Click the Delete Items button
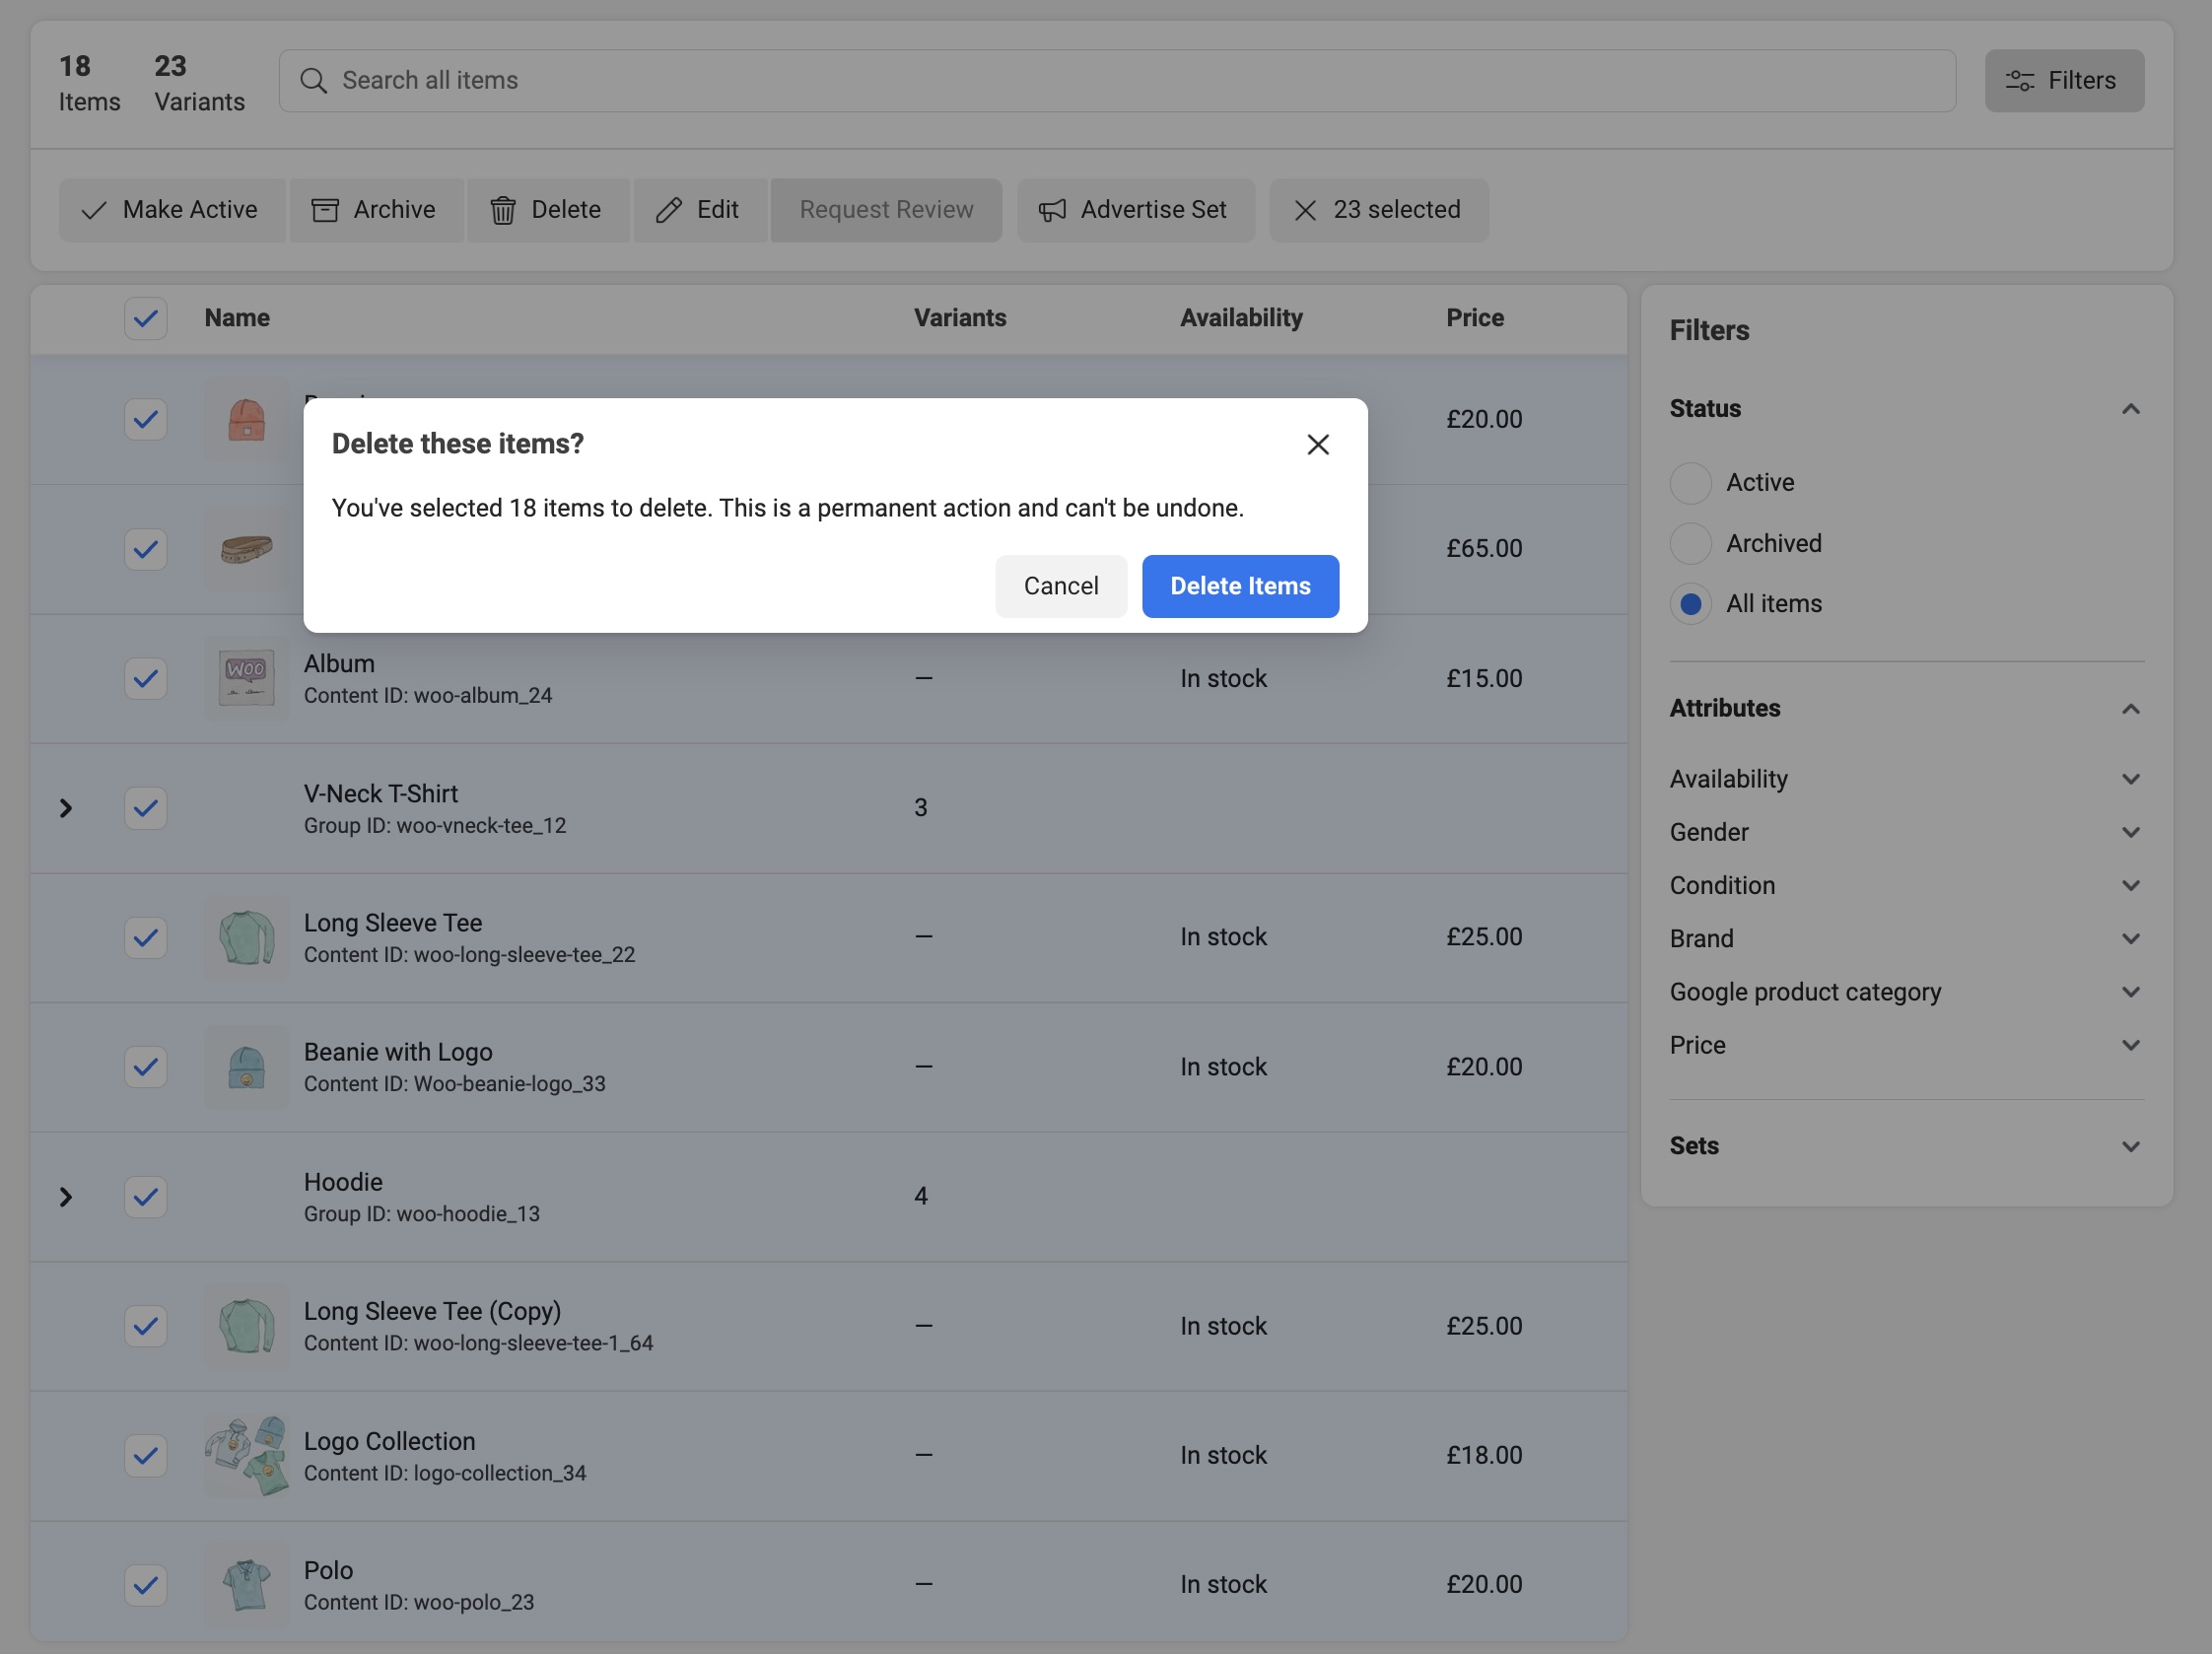The width and height of the screenshot is (2212, 1654). (1239, 586)
